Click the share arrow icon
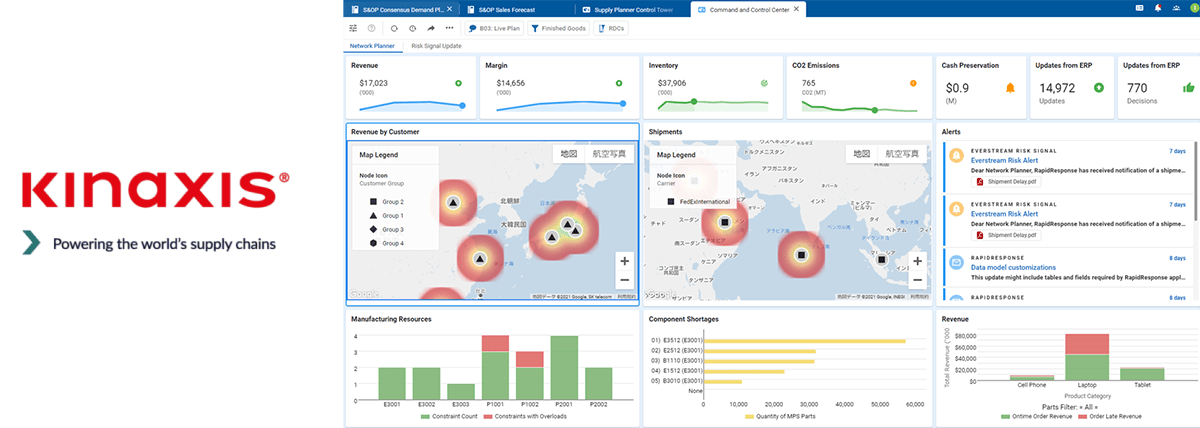 [x=431, y=28]
